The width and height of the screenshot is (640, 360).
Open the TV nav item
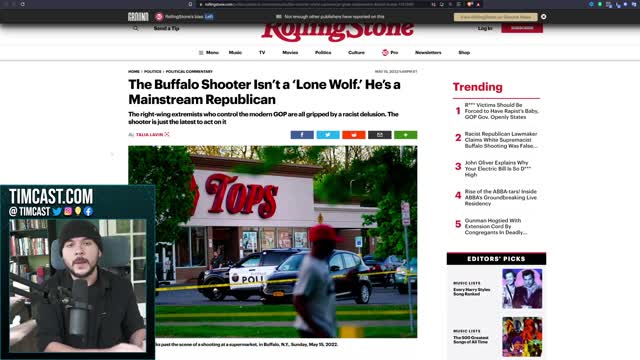262,53
